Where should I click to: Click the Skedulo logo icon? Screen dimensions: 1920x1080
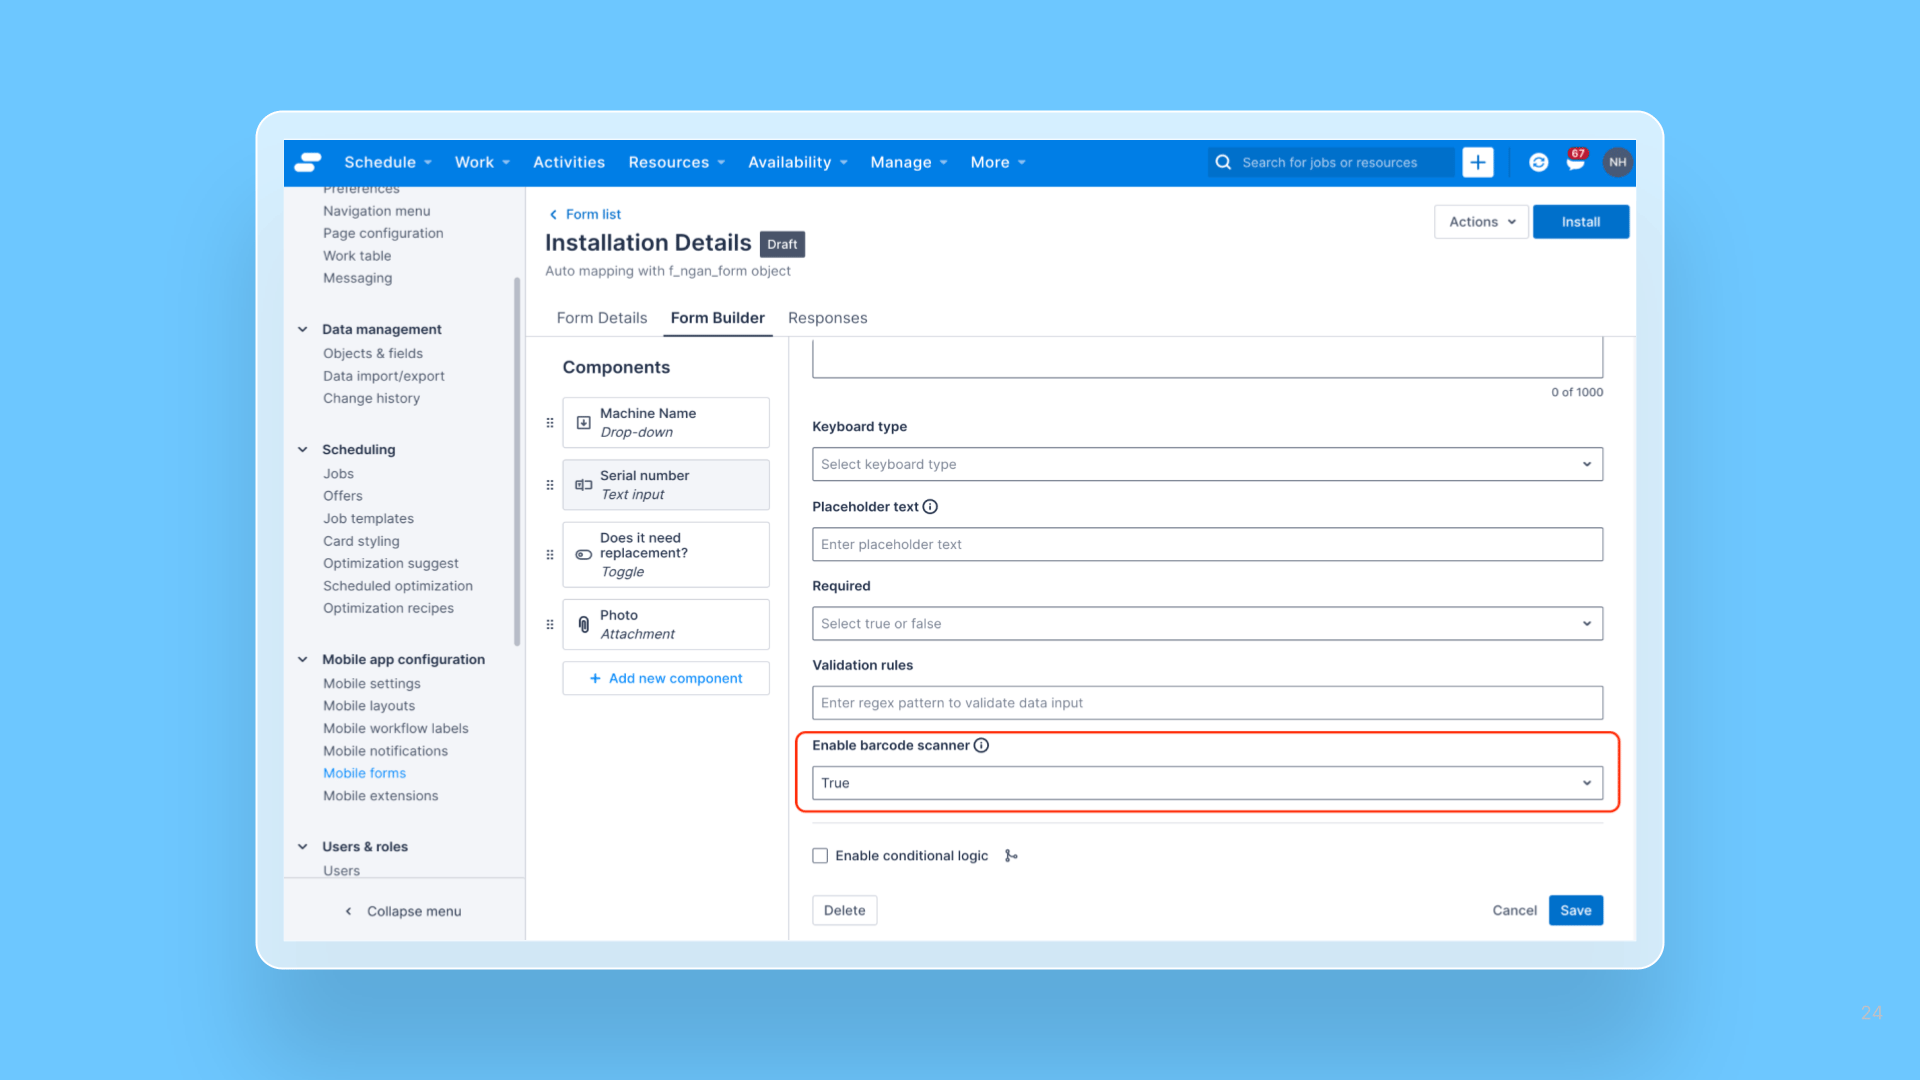(x=308, y=162)
